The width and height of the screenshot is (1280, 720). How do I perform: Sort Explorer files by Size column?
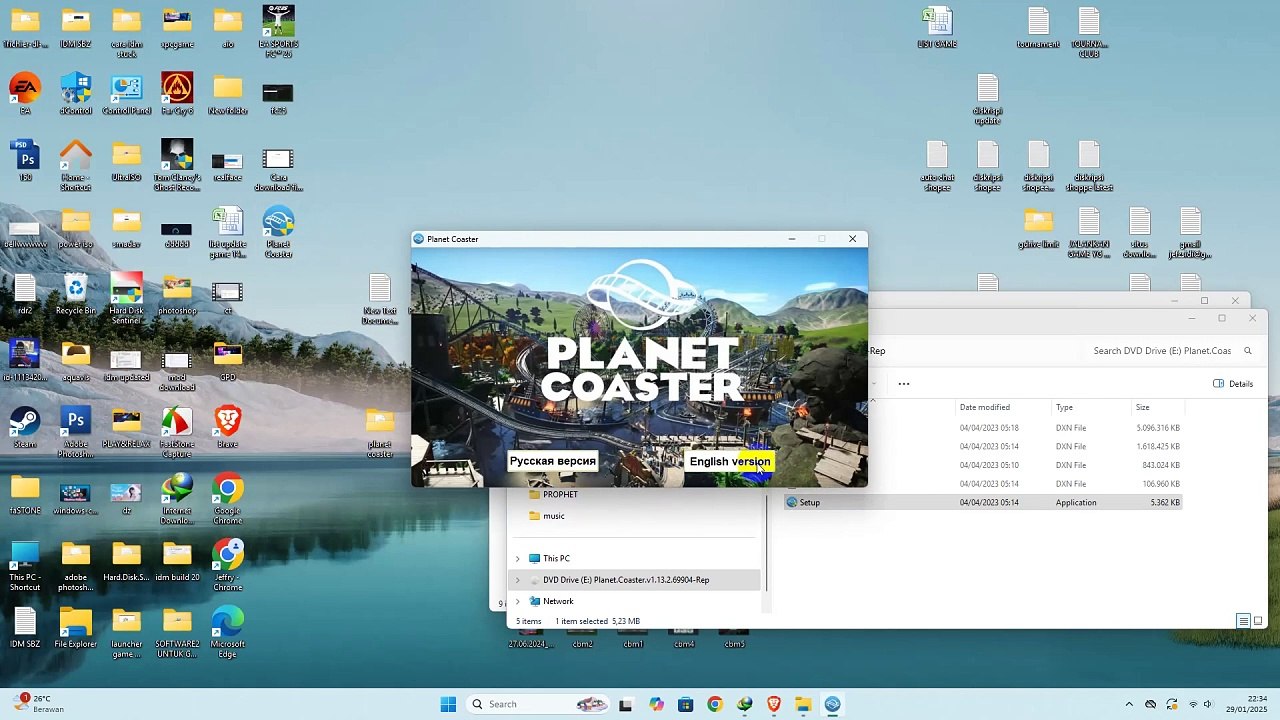pyautogui.click(x=1143, y=407)
